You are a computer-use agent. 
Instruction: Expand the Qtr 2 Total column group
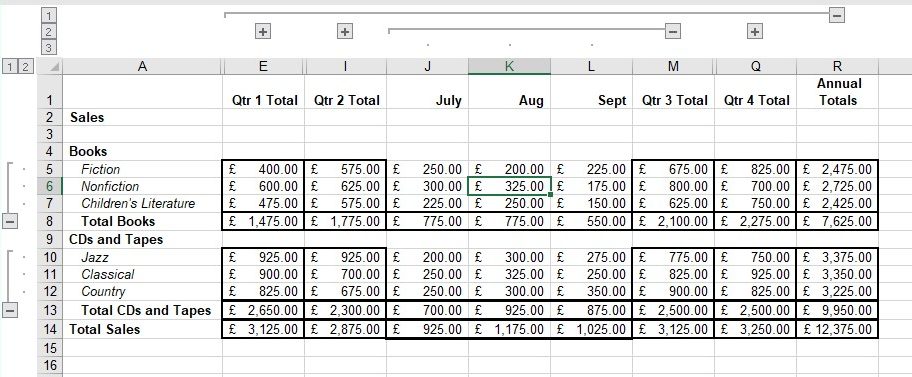(345, 31)
